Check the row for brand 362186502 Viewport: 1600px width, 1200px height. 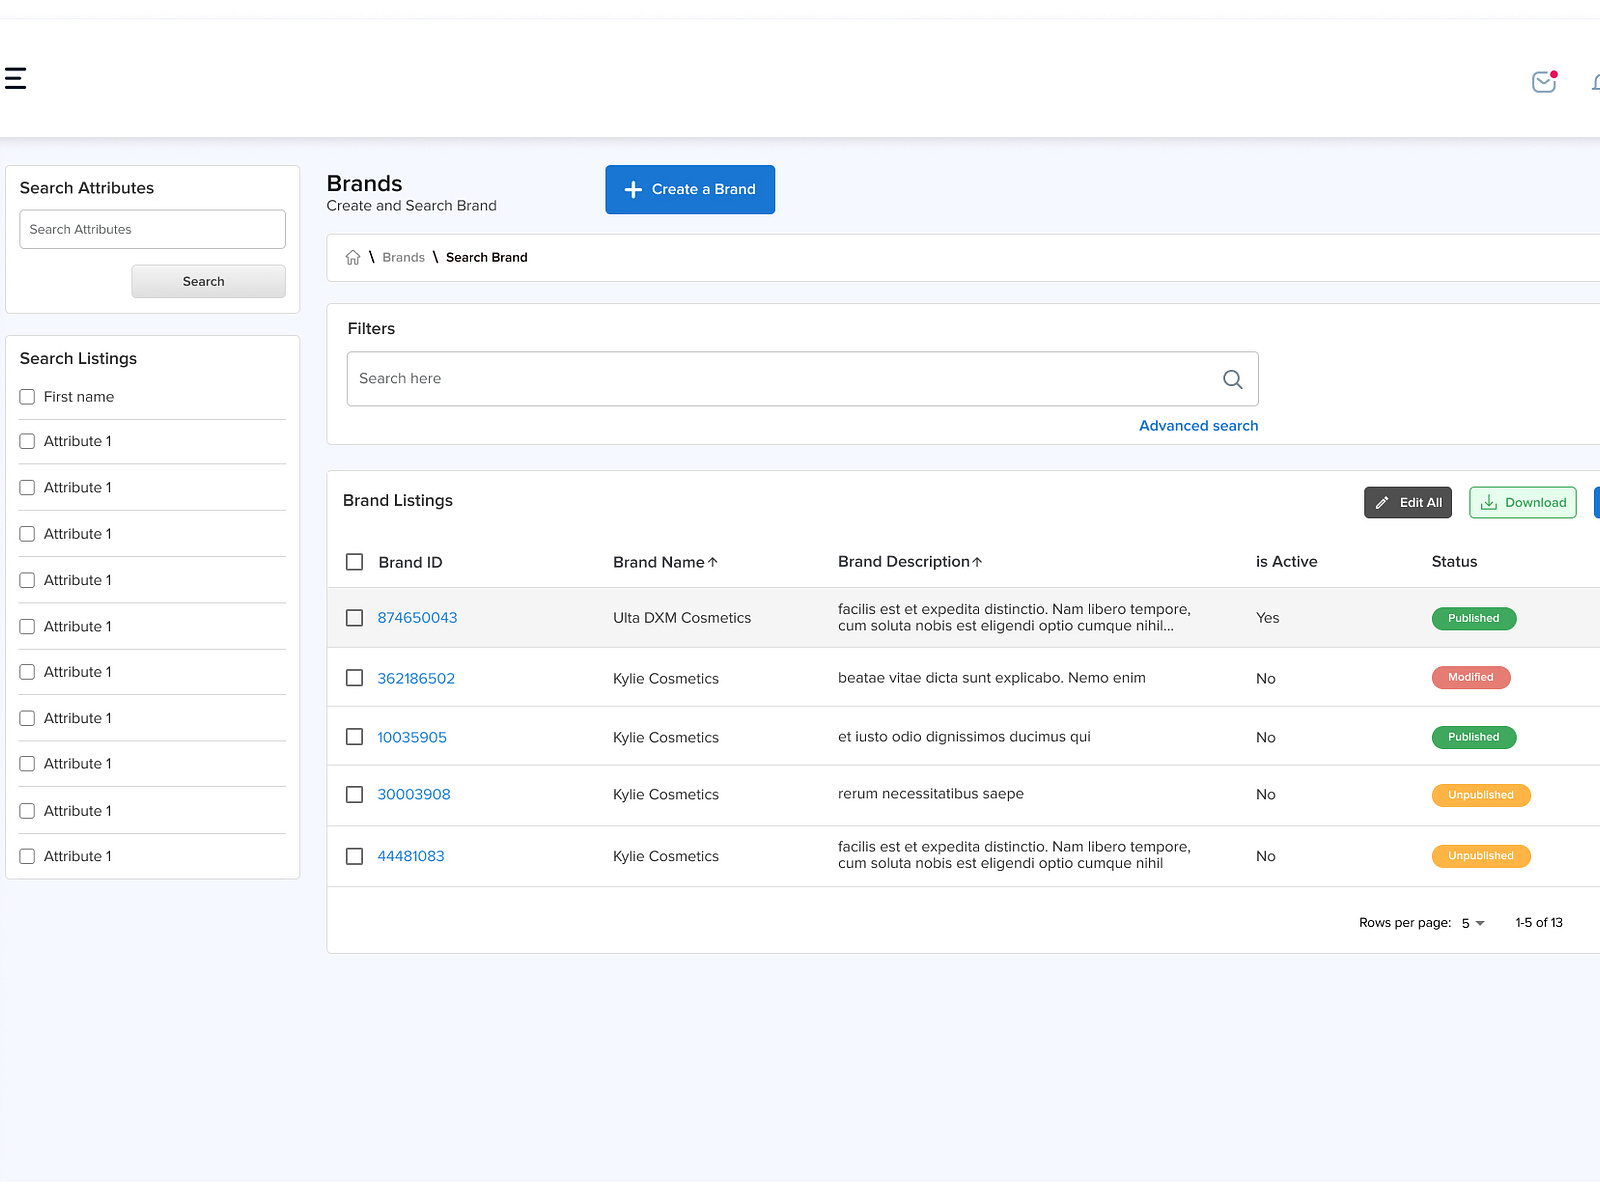coord(354,678)
